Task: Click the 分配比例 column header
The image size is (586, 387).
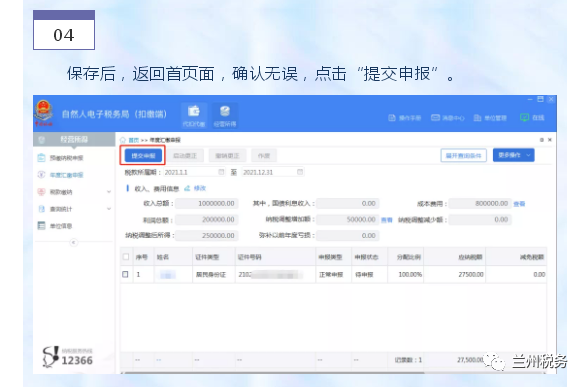Action: click(405, 257)
